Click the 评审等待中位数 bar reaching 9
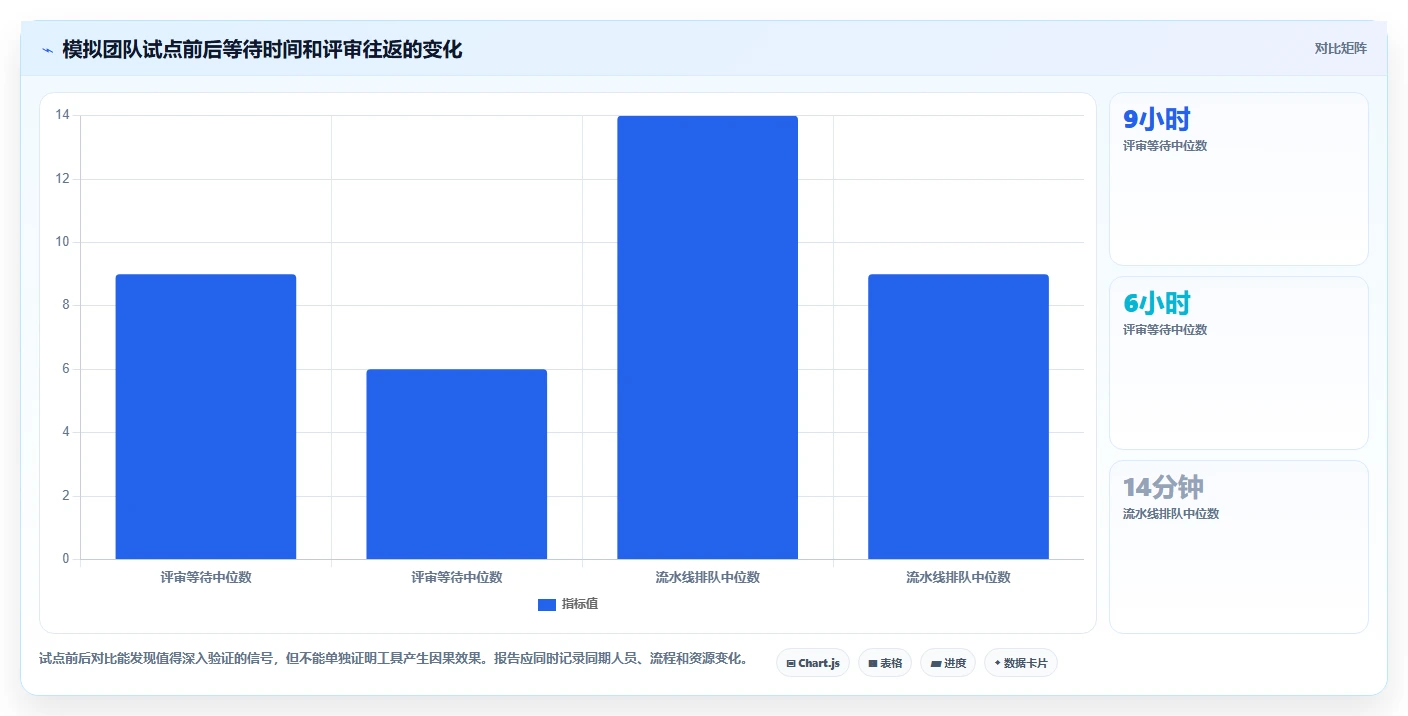Viewport: 1408px width, 716px height. [206, 416]
